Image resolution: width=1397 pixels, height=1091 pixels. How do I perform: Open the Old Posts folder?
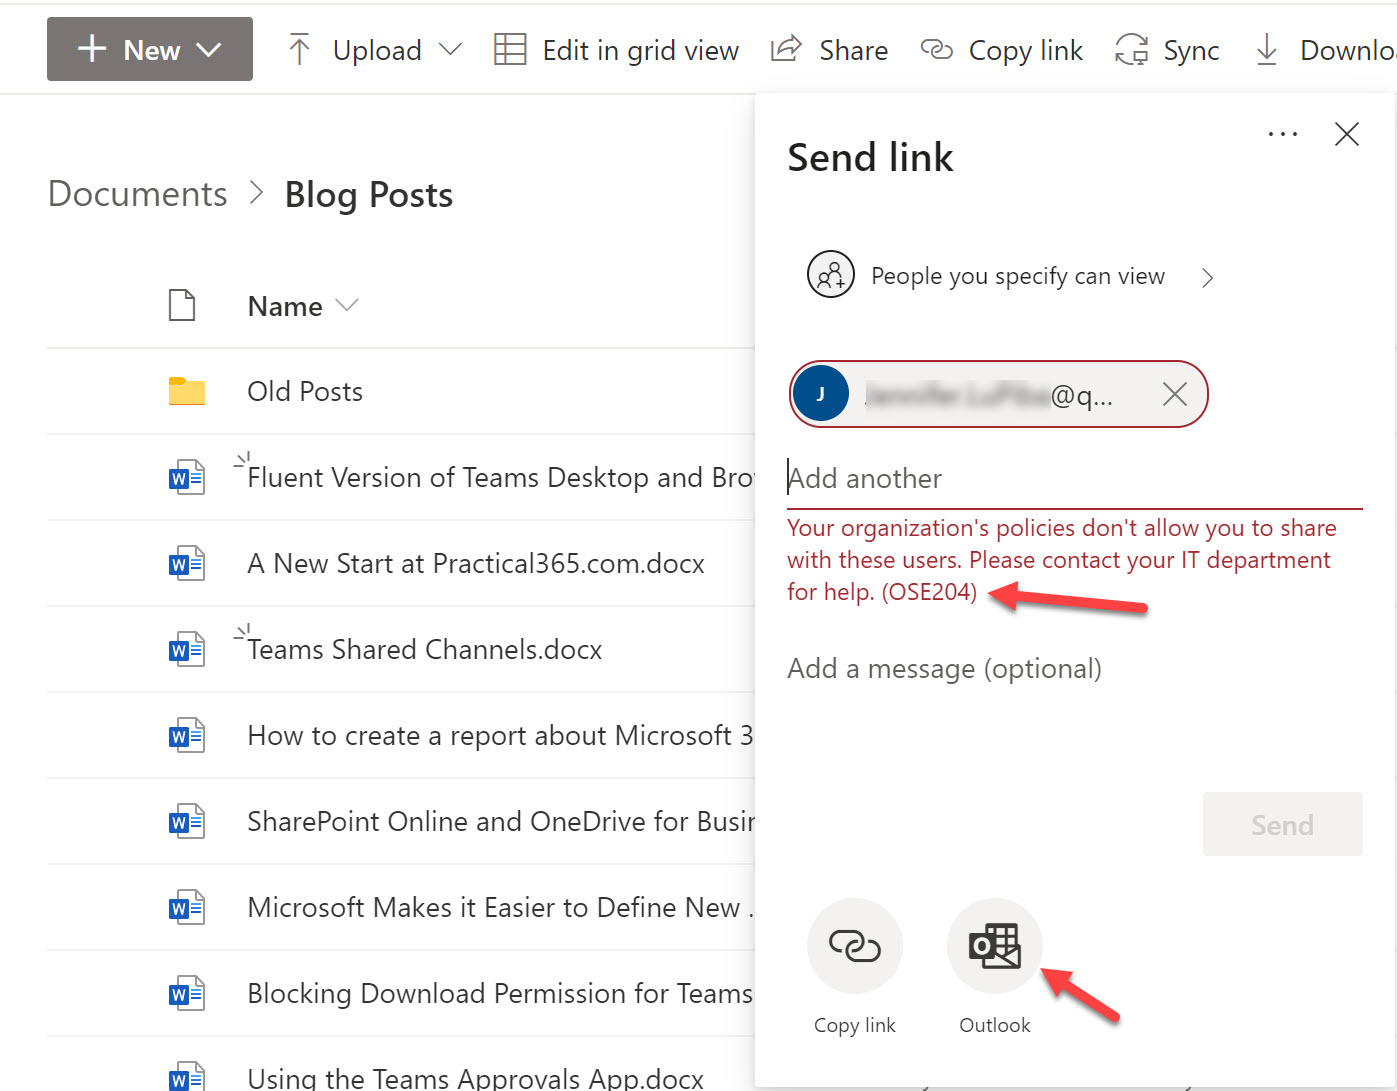coord(305,392)
